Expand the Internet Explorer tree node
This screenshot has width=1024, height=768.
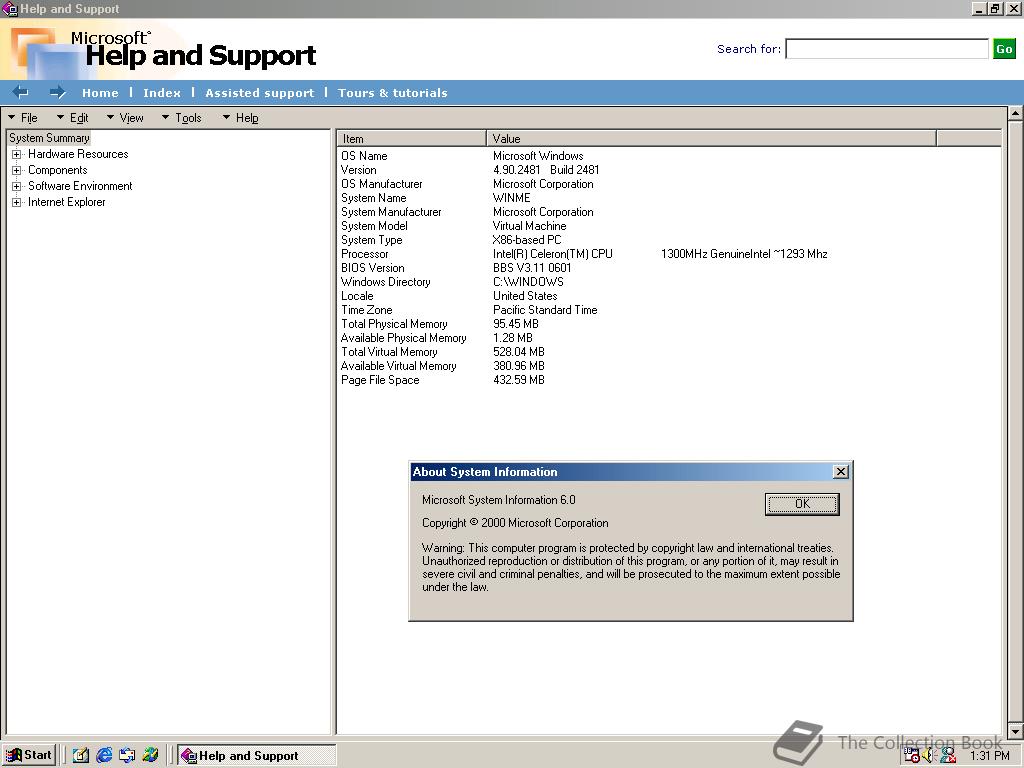coord(16,202)
